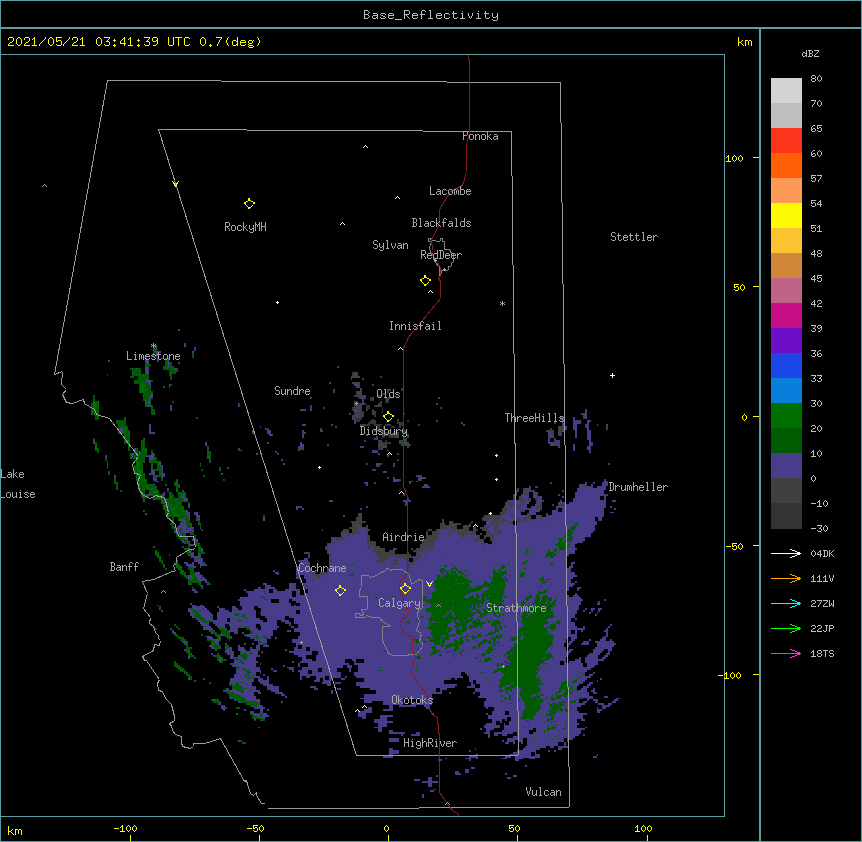The image size is (862, 842).
Task: Click the Ponoka label
Action: [x=480, y=136]
